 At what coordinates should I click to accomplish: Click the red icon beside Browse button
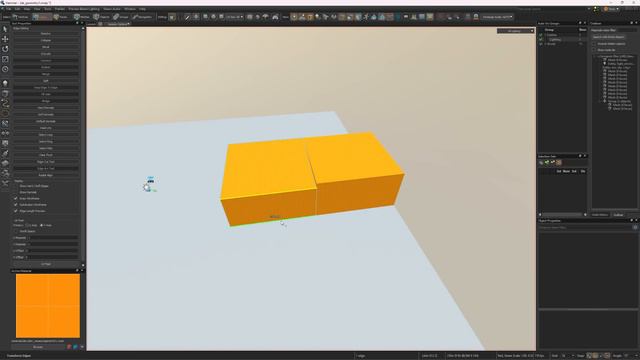tap(69, 347)
